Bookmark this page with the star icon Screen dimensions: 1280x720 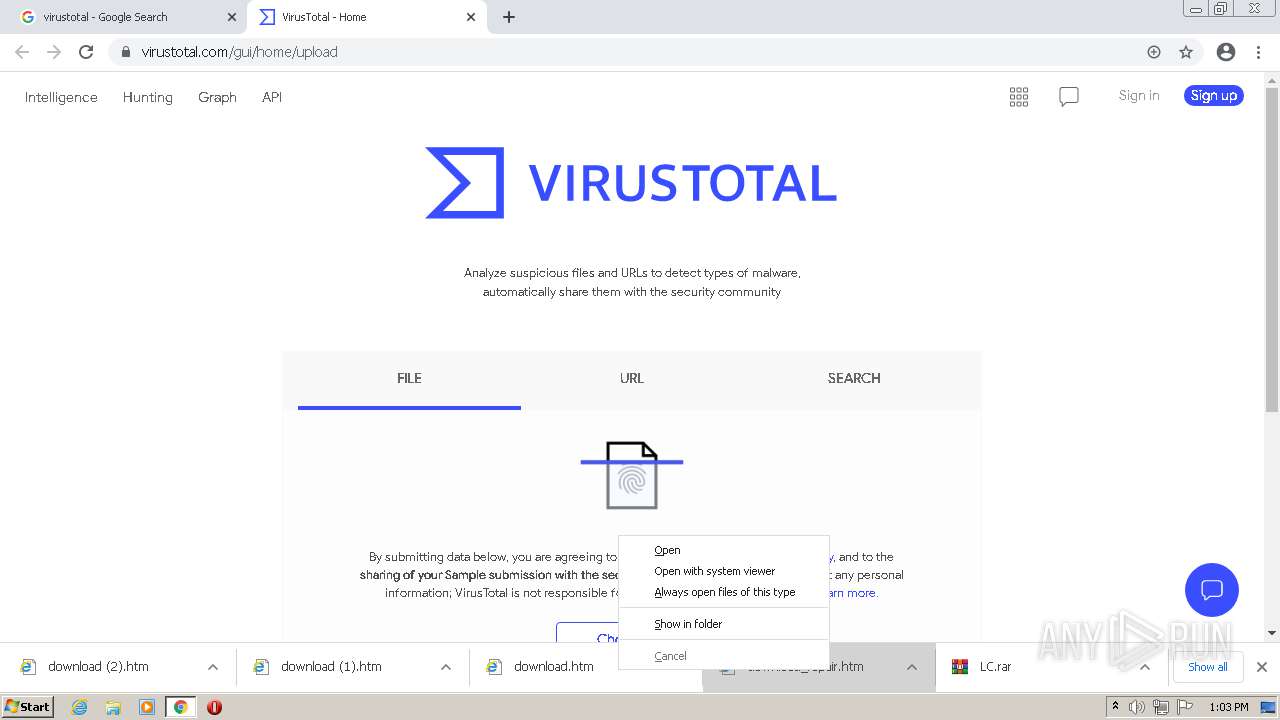pyautogui.click(x=1186, y=52)
